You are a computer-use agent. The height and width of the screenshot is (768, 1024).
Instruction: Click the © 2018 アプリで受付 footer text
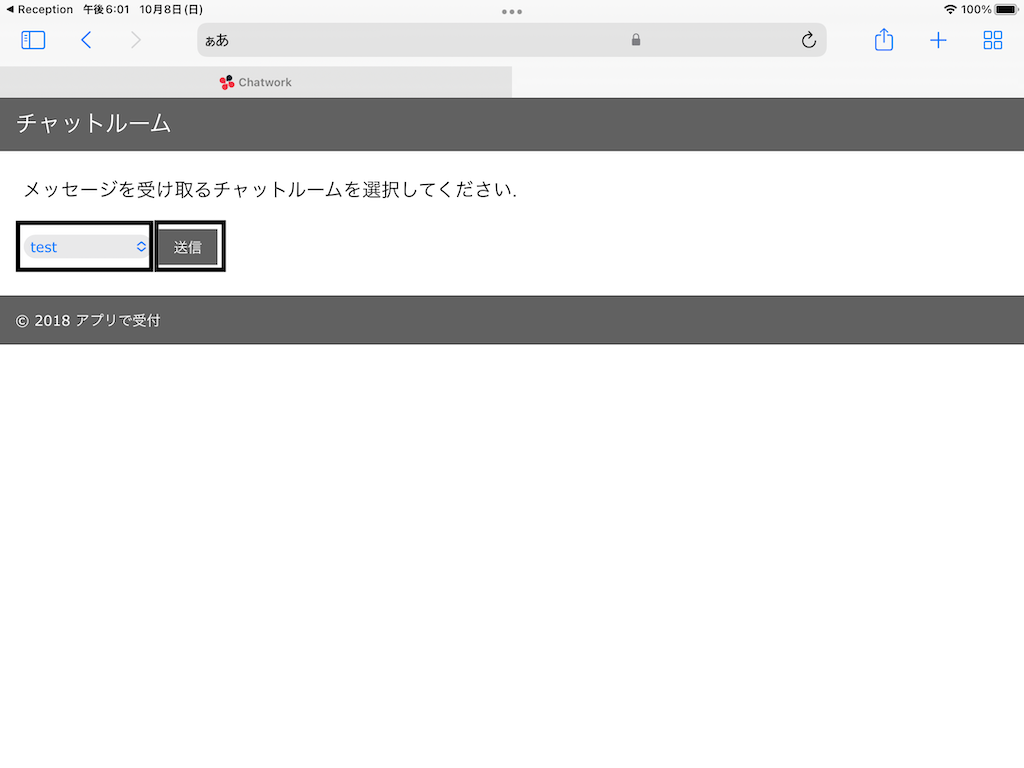click(88, 320)
